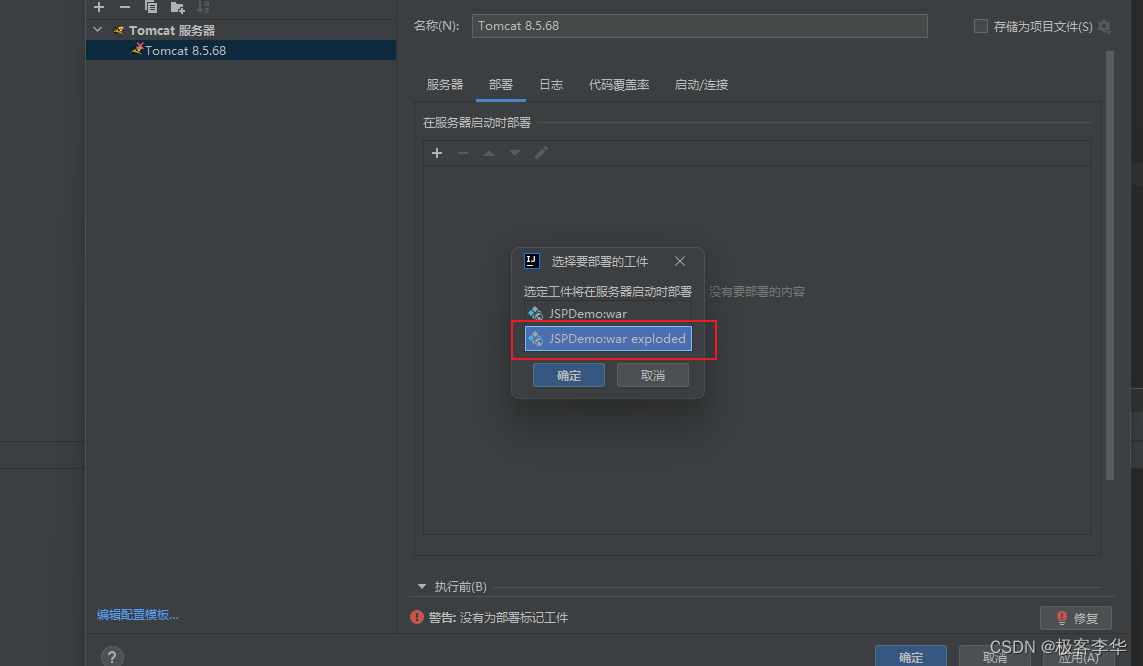This screenshot has width=1143, height=666.
Task: Open 编辑配置模板... link
Action: click(138, 615)
